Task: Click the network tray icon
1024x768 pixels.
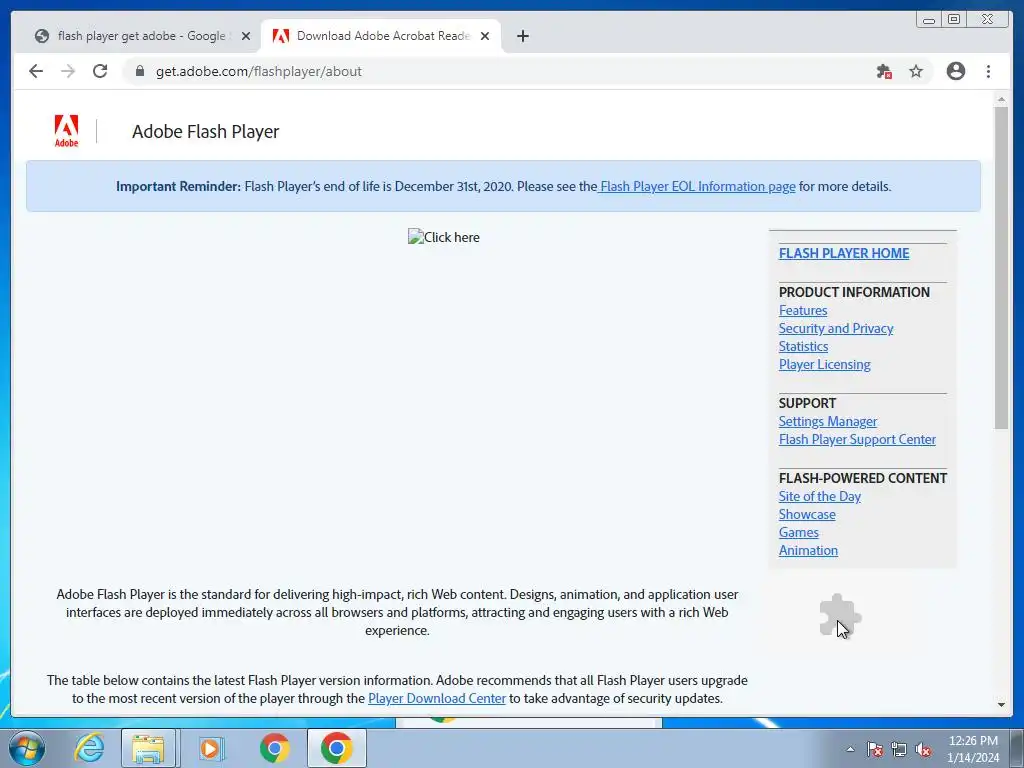Action: pos(899,749)
